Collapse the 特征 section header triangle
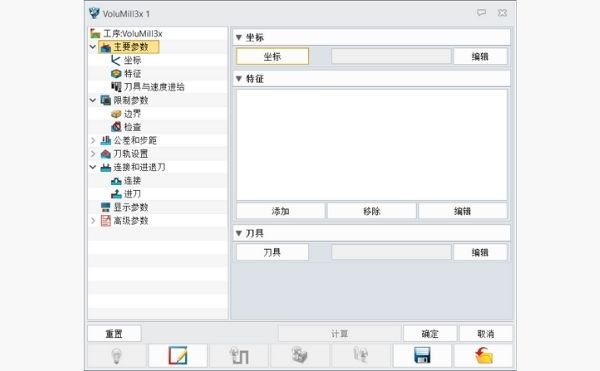 (239, 79)
